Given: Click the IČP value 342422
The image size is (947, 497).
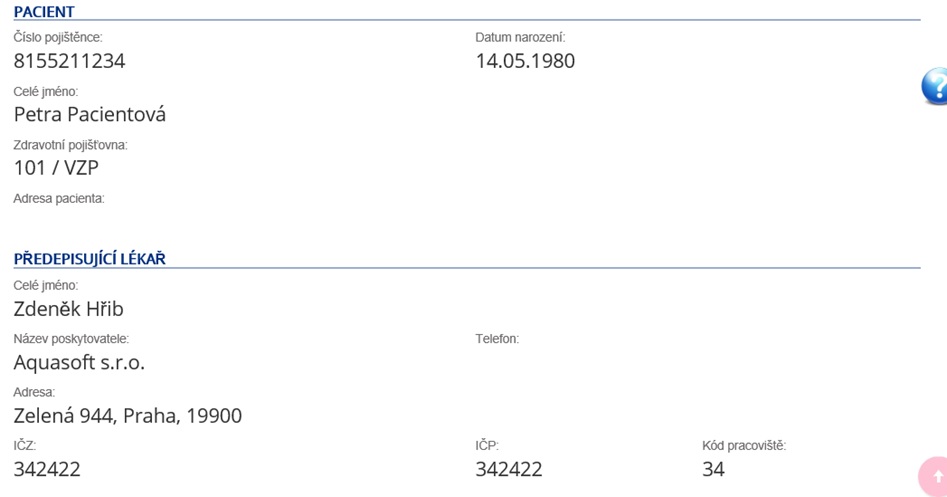Looking at the screenshot, I should click(509, 469).
